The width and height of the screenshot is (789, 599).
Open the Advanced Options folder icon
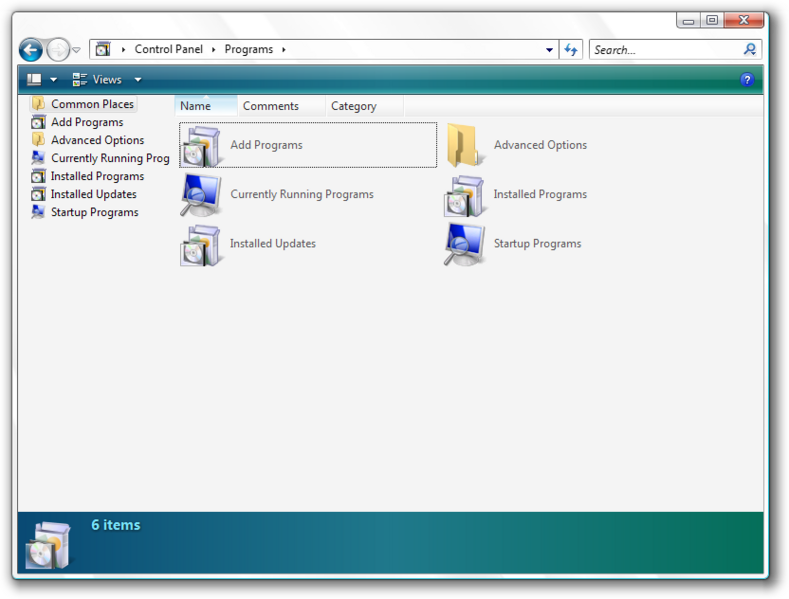pos(465,146)
